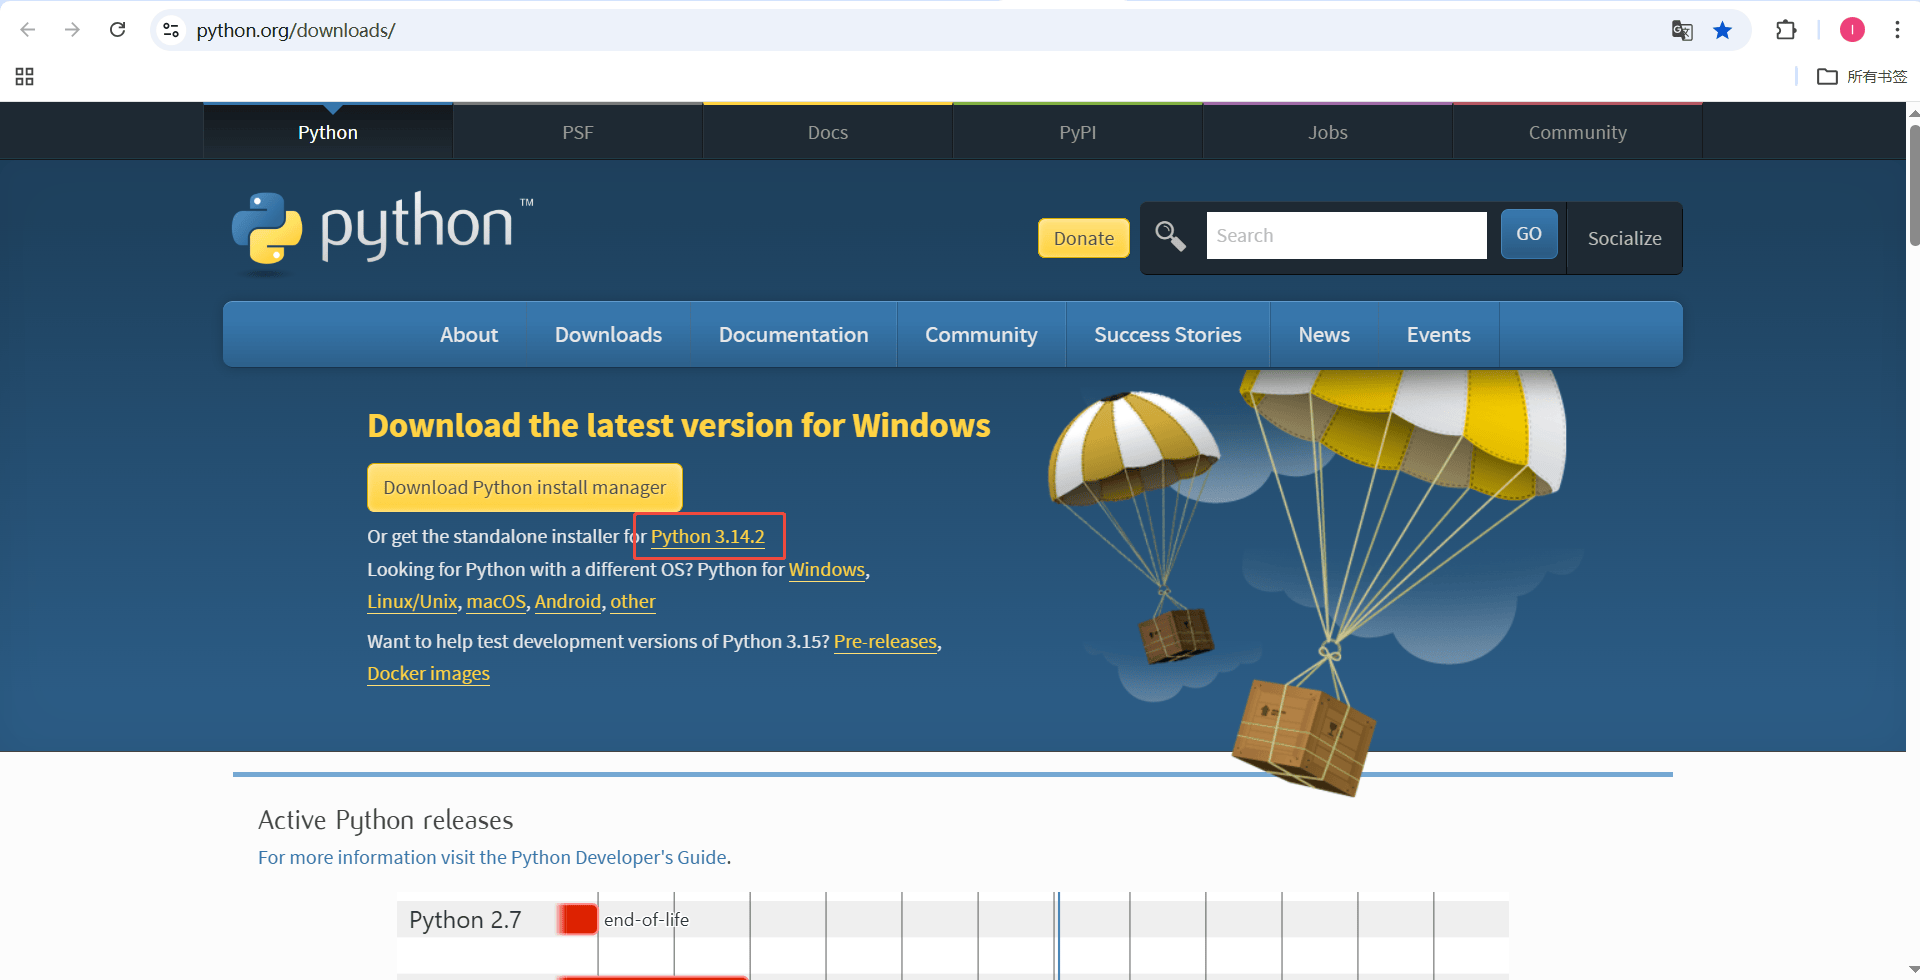
Task: Click the page vertical scrollbar thumb
Action: pyautogui.click(x=1913, y=185)
